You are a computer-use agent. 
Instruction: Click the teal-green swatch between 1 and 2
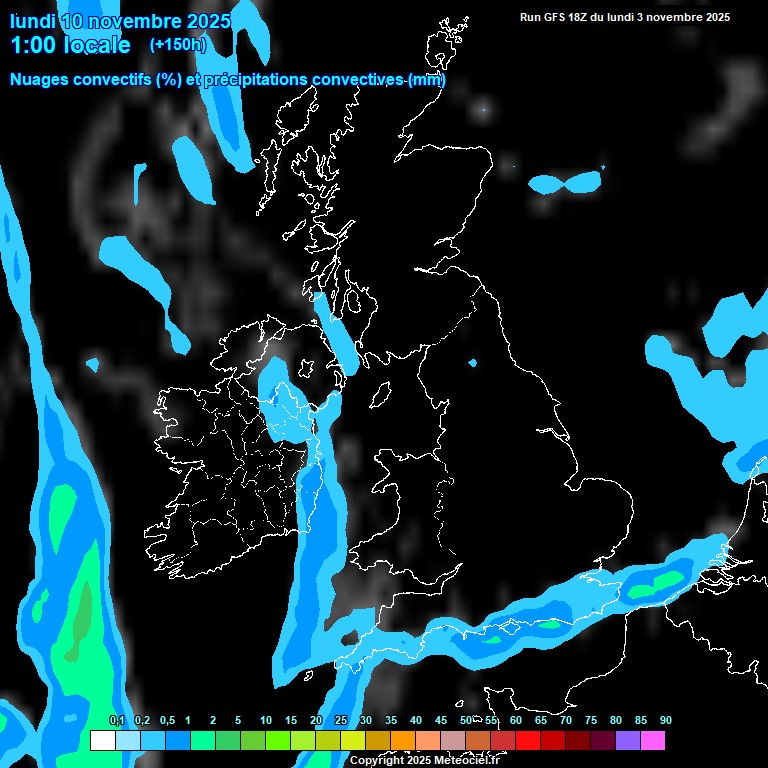(202, 740)
